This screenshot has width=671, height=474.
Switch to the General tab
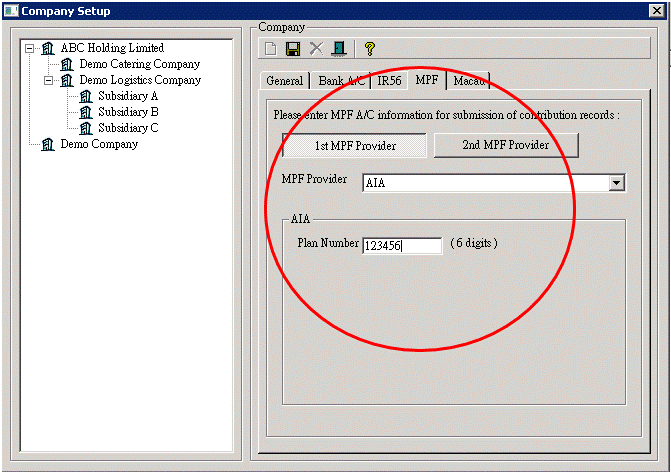coord(285,80)
